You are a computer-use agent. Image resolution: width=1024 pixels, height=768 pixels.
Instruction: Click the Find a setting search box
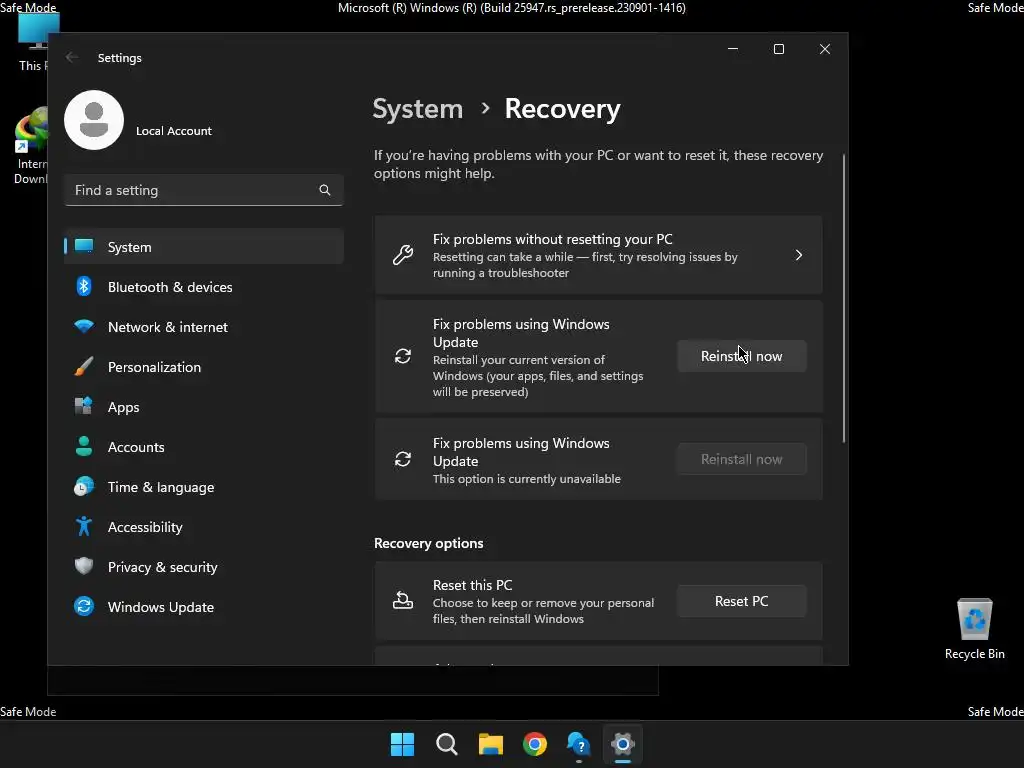(204, 190)
